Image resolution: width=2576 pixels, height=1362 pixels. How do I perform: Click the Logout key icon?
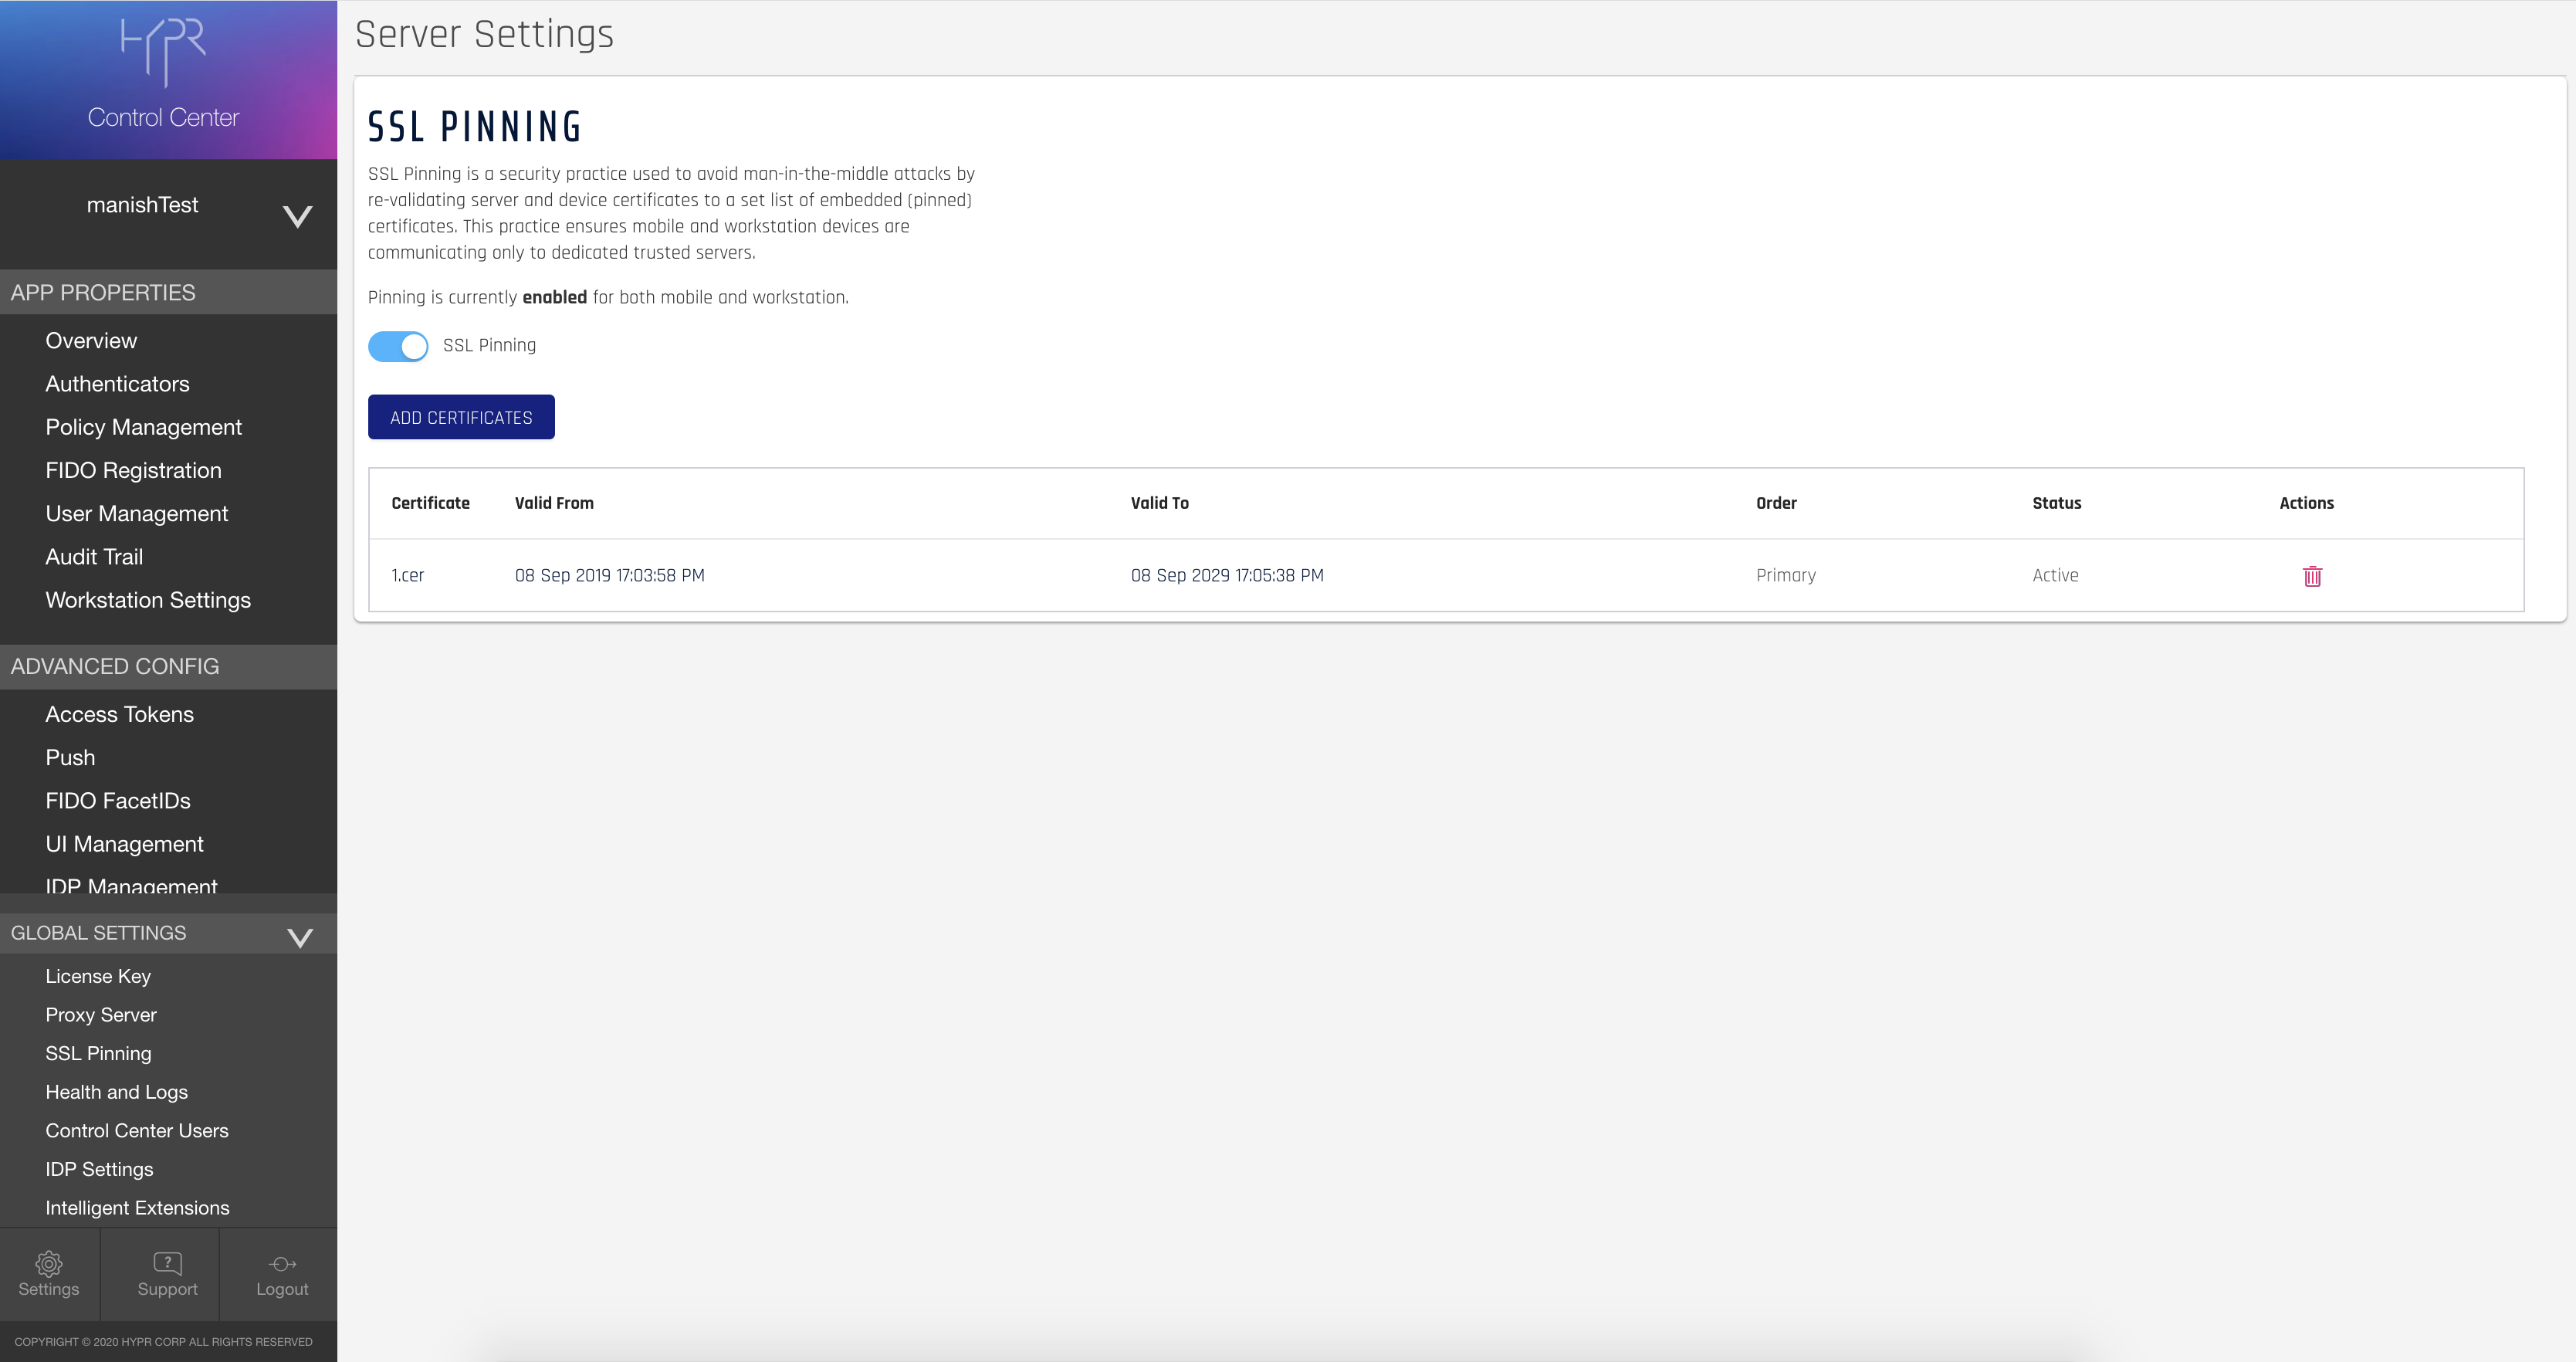[x=282, y=1264]
